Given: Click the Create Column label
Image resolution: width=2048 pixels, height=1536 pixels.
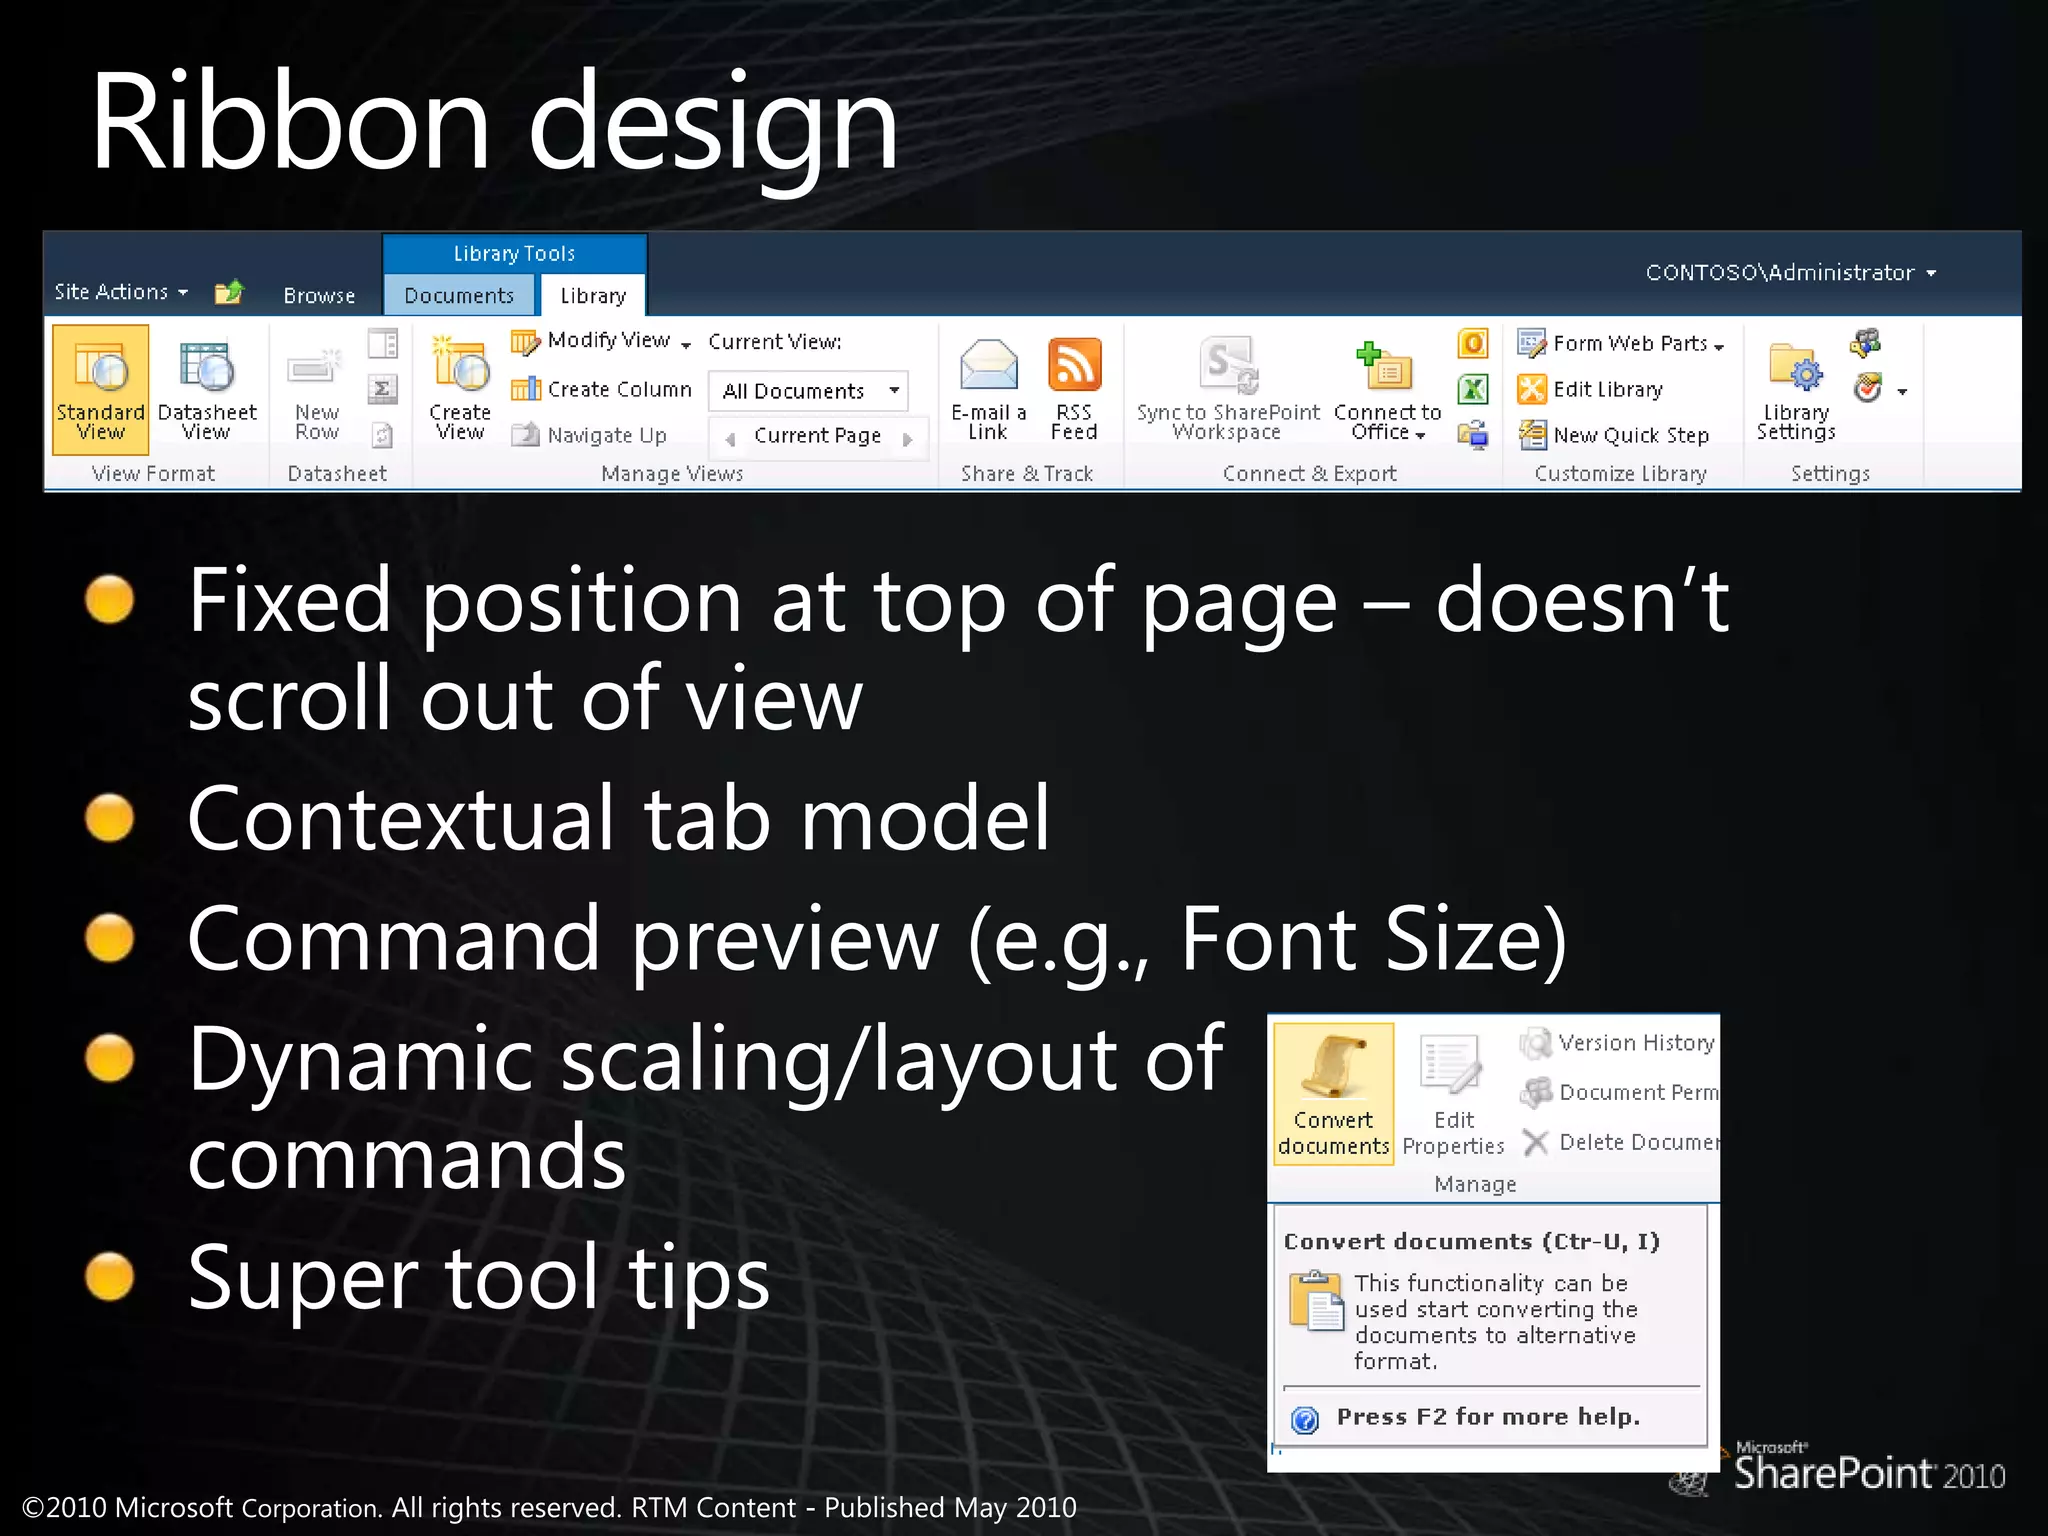Looking at the screenshot, I should tap(620, 389).
